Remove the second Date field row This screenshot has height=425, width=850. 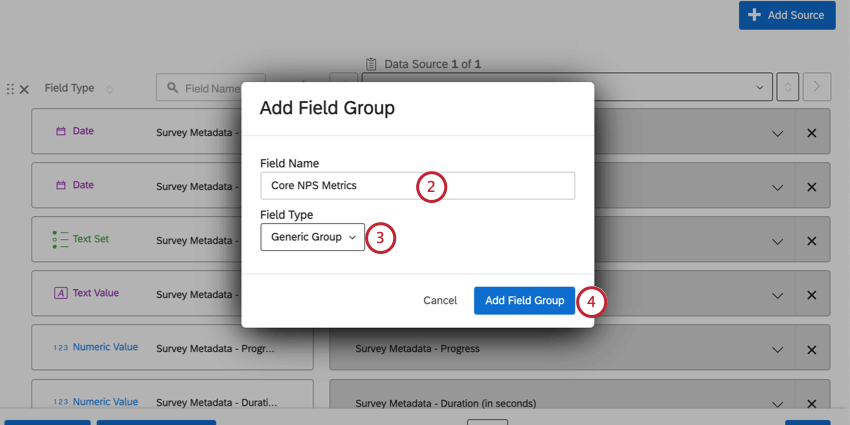point(811,186)
